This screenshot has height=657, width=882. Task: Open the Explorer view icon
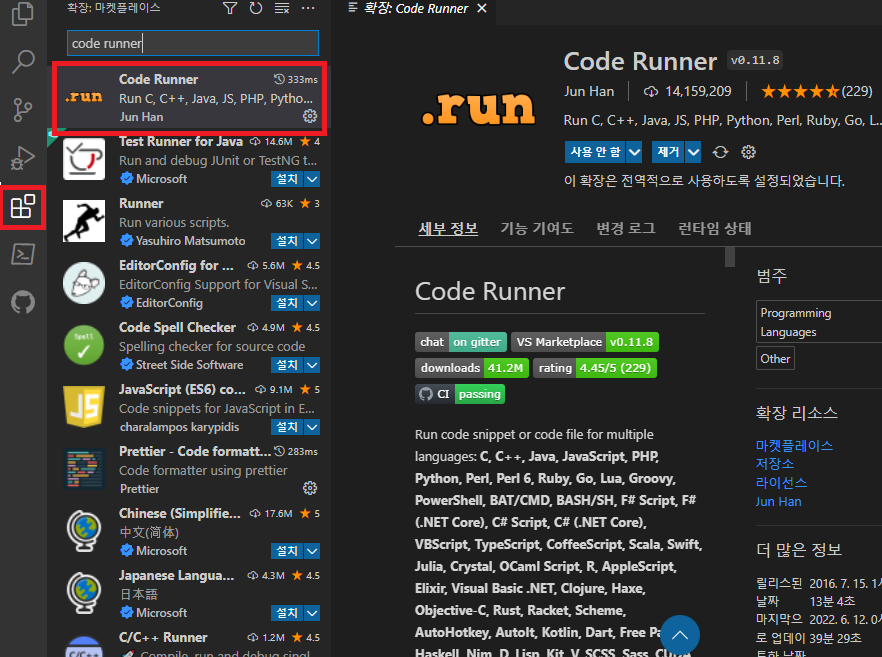pyautogui.click(x=22, y=14)
